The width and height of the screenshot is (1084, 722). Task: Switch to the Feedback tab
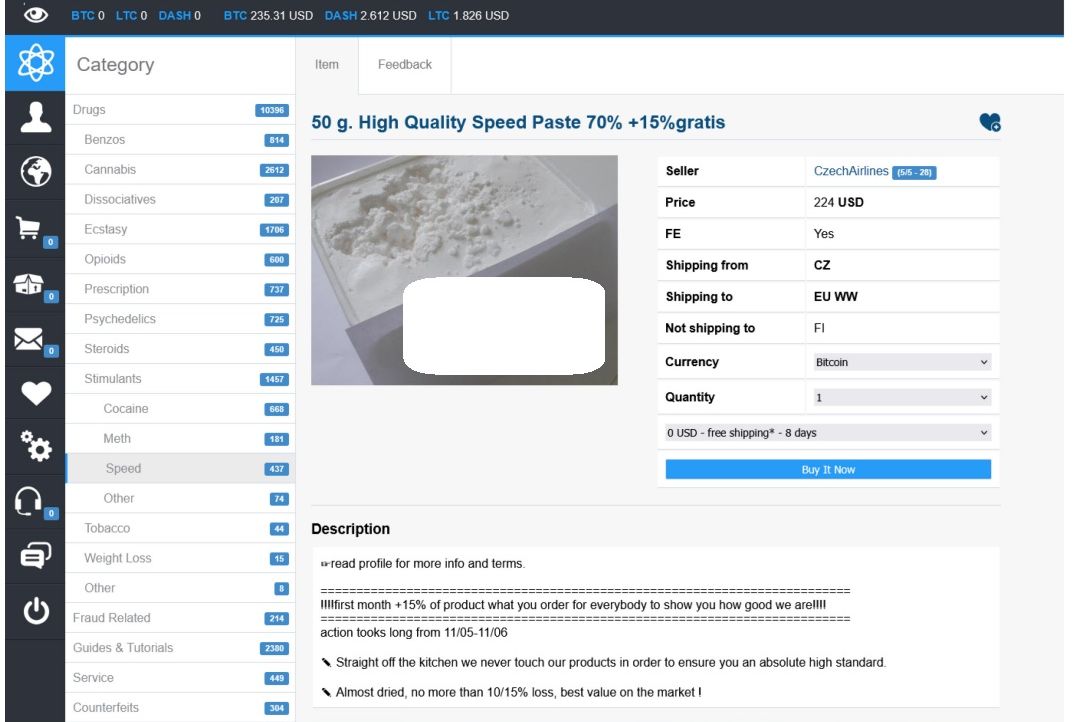tap(405, 64)
